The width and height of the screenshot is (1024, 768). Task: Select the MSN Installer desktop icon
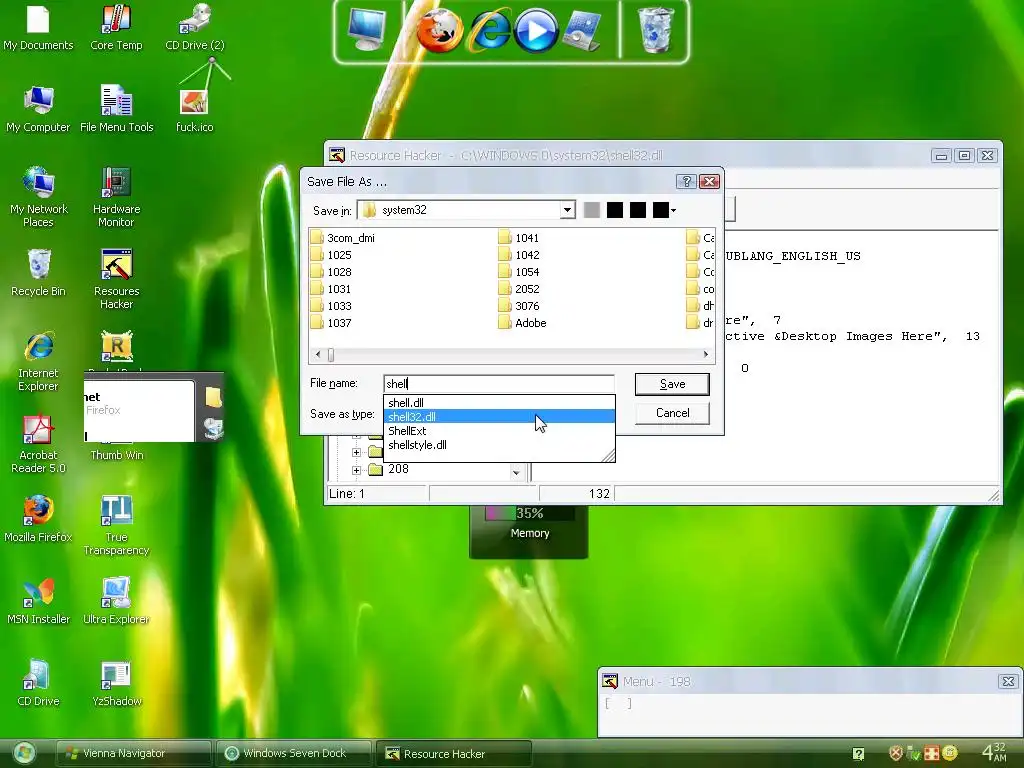(38, 601)
